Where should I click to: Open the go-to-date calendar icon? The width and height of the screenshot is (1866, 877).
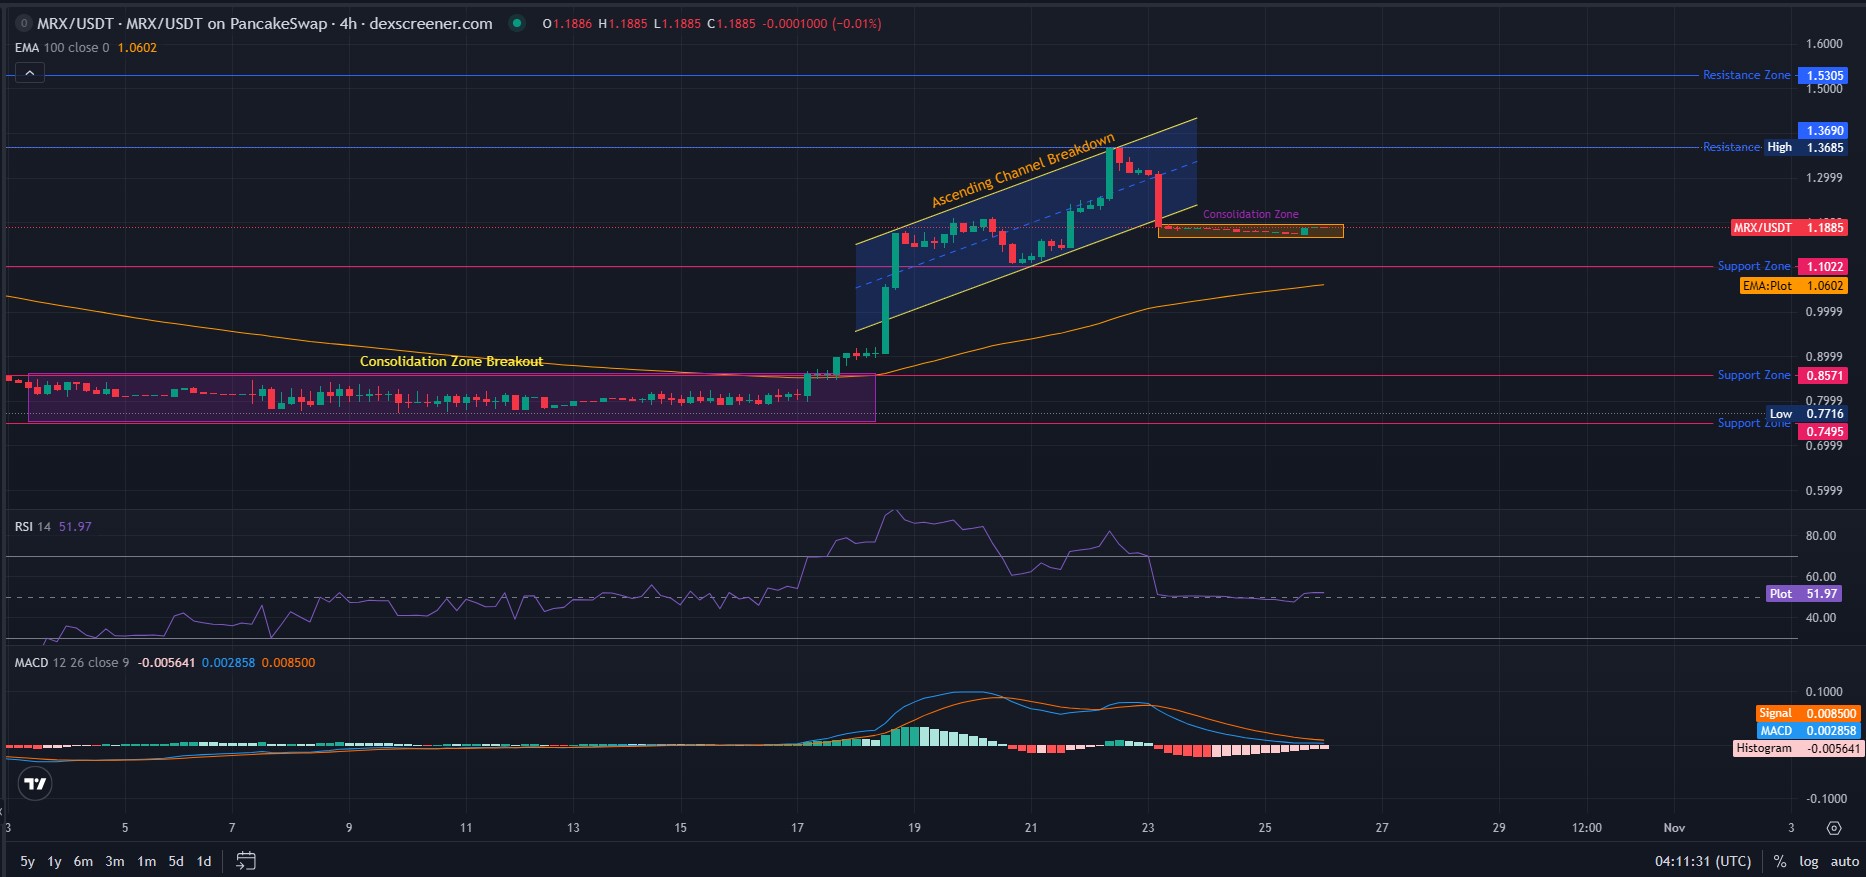[246, 861]
